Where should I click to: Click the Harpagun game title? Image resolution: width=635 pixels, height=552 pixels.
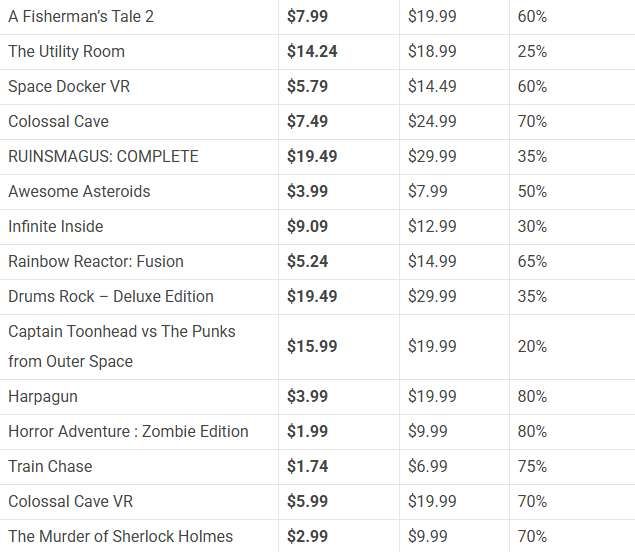43,397
